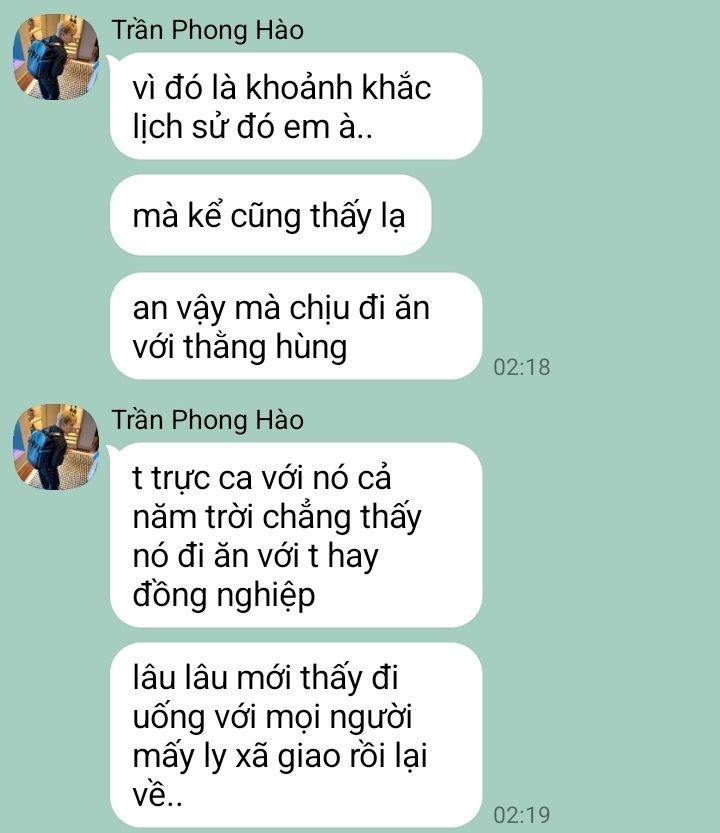This screenshot has width=720, height=833.
Task: Click the 02:19 timestamp
Action: (x=521, y=815)
